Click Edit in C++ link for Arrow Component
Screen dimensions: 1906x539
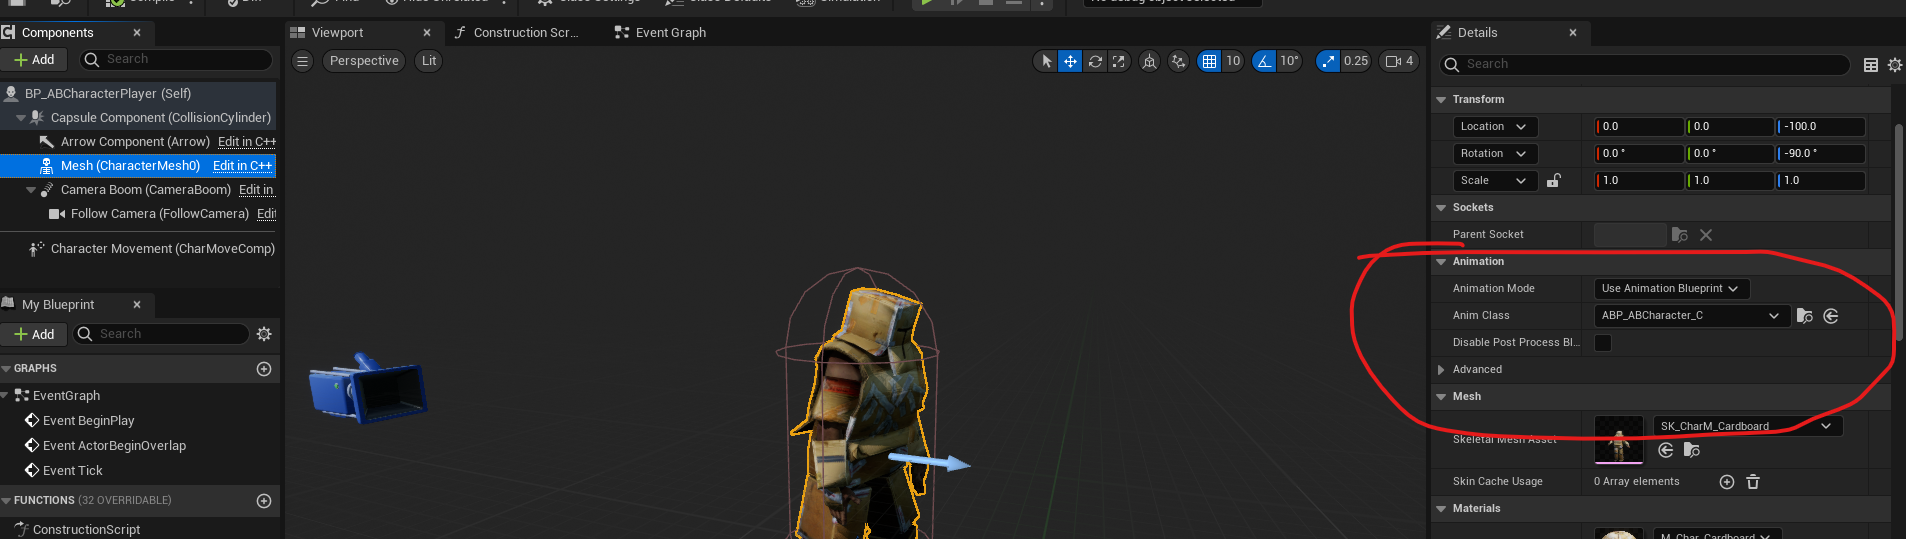[247, 142]
